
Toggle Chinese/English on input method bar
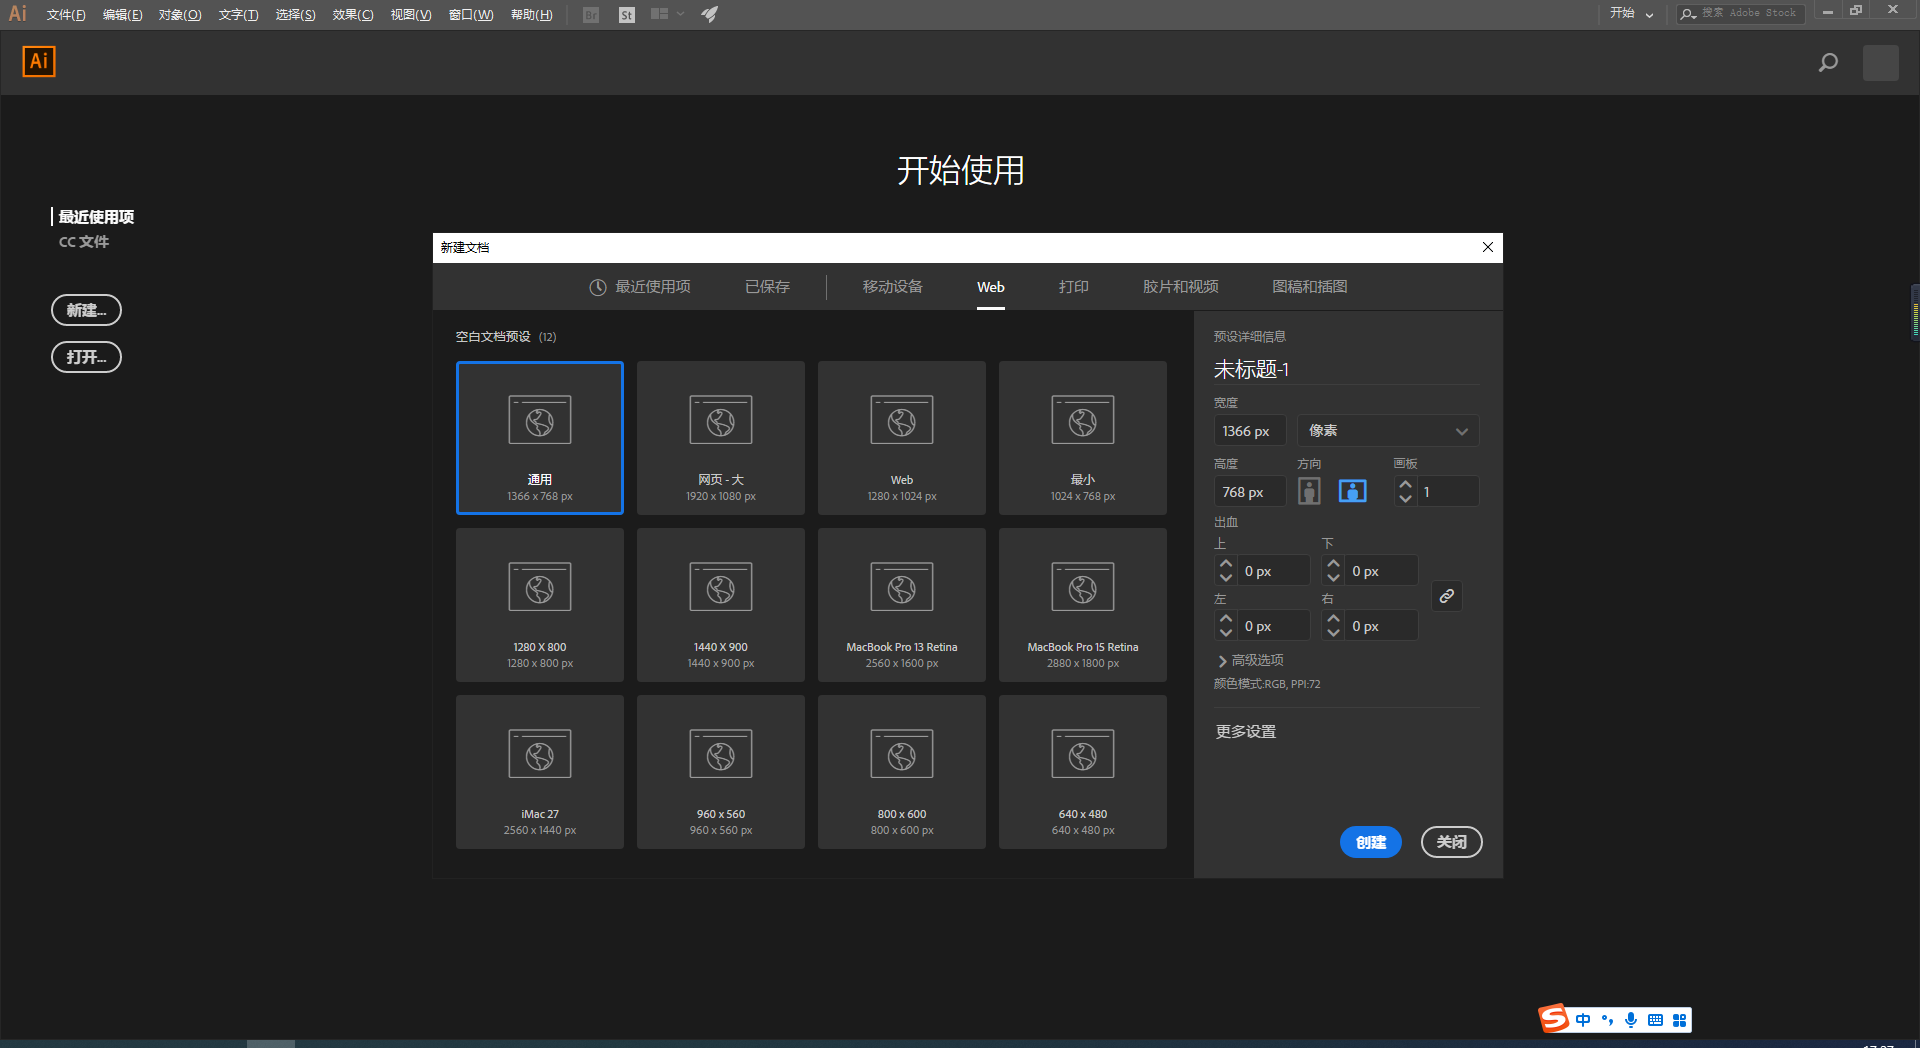[1582, 1019]
